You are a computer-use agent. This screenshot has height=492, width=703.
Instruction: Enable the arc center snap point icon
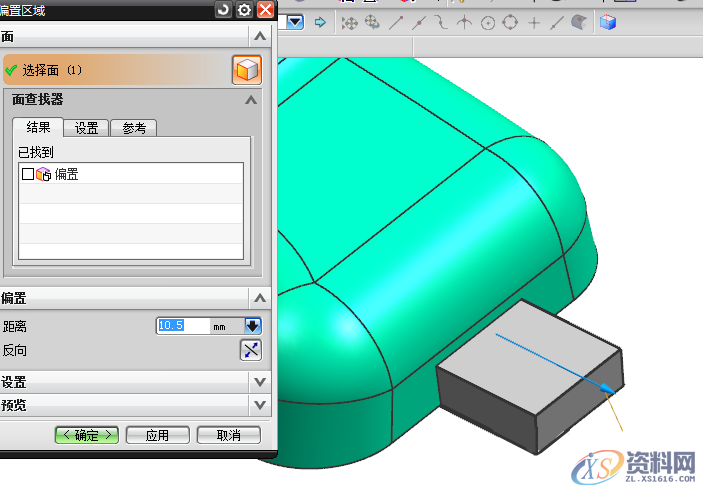[x=488, y=22]
